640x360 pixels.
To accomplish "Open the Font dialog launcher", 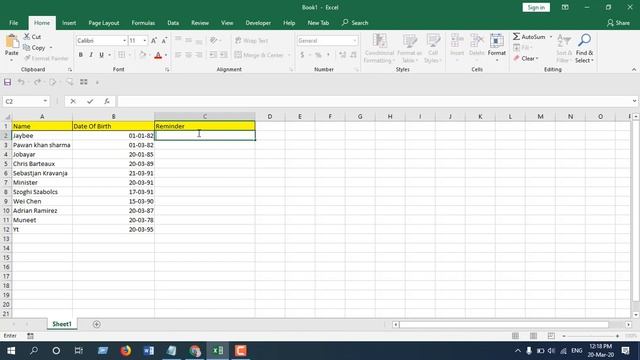I will tap(167, 70).
